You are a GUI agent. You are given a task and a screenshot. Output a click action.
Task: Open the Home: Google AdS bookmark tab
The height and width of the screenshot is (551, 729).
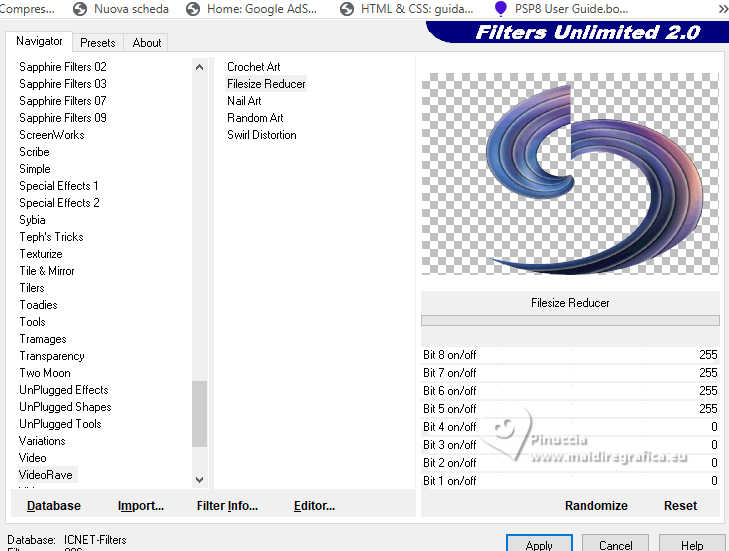pos(252,8)
